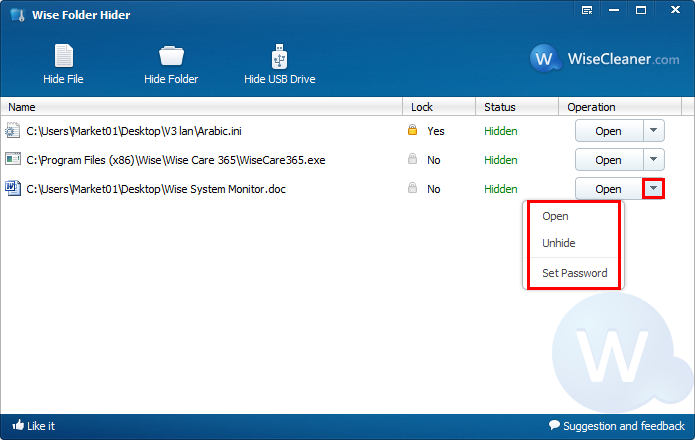Image resolution: width=695 pixels, height=440 pixels.
Task: Maximize the Wise Folder Hider window
Action: [641, 10]
